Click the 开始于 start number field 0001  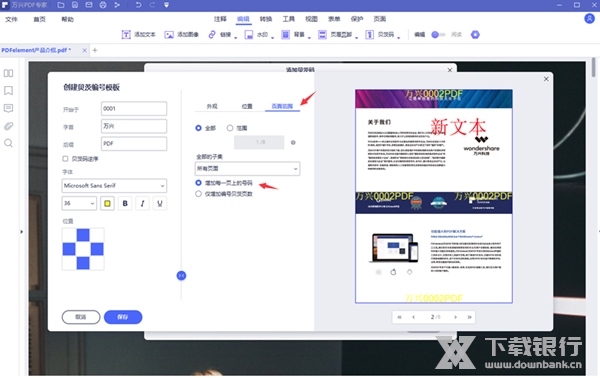134,109
